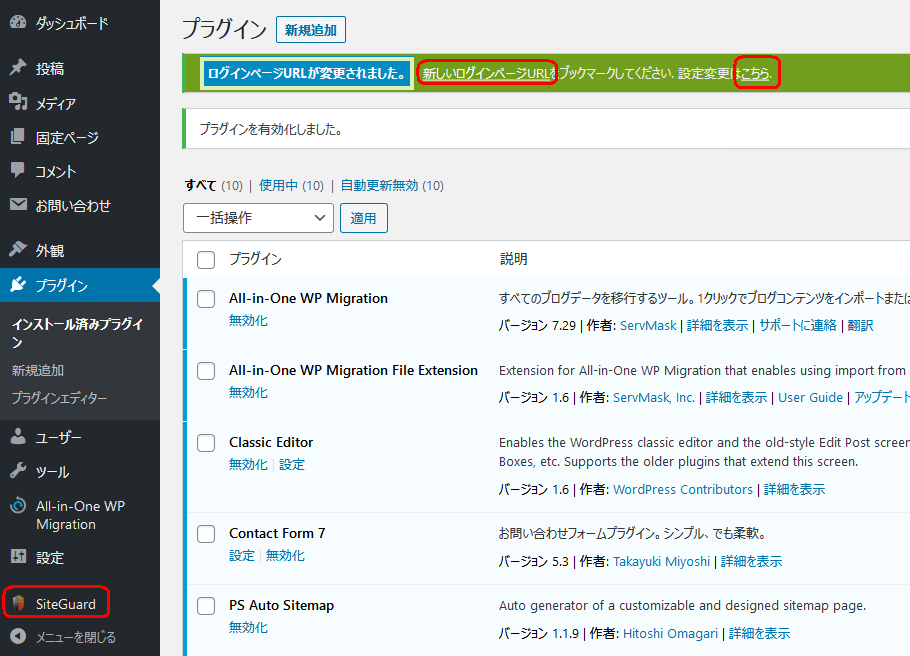910x656 pixels.
Task: Click the pages icon beside 固定ページ
Action: point(18,136)
